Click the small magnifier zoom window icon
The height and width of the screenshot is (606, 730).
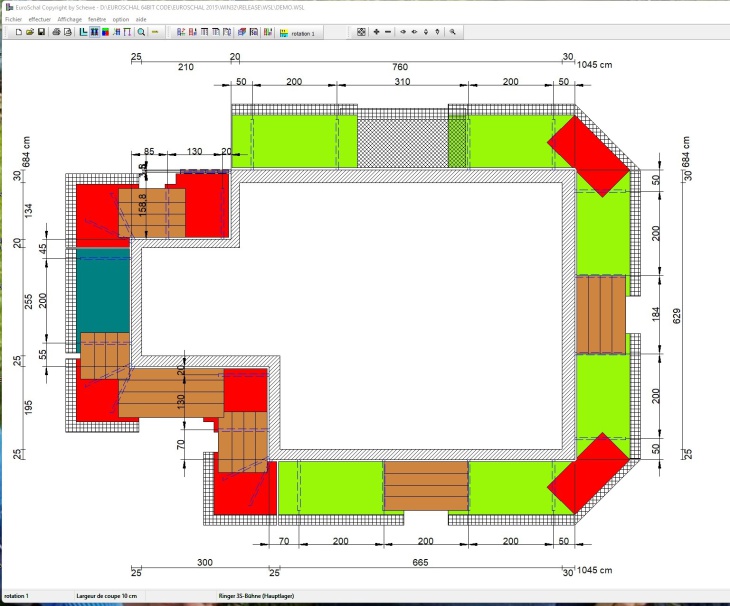pos(453,32)
